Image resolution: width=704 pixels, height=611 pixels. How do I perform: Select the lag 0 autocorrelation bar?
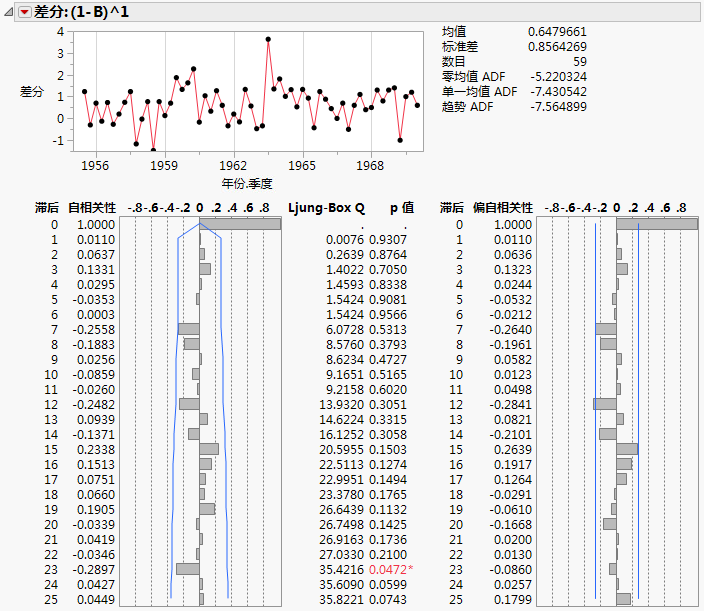[x=240, y=225]
